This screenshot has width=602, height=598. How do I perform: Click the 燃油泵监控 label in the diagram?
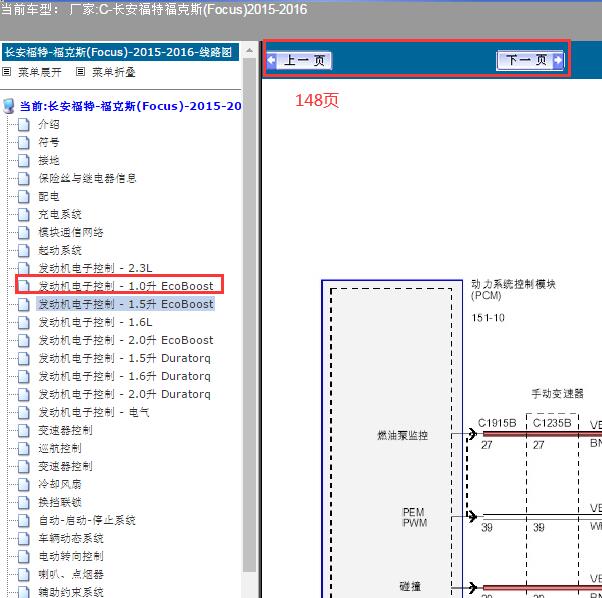point(402,435)
